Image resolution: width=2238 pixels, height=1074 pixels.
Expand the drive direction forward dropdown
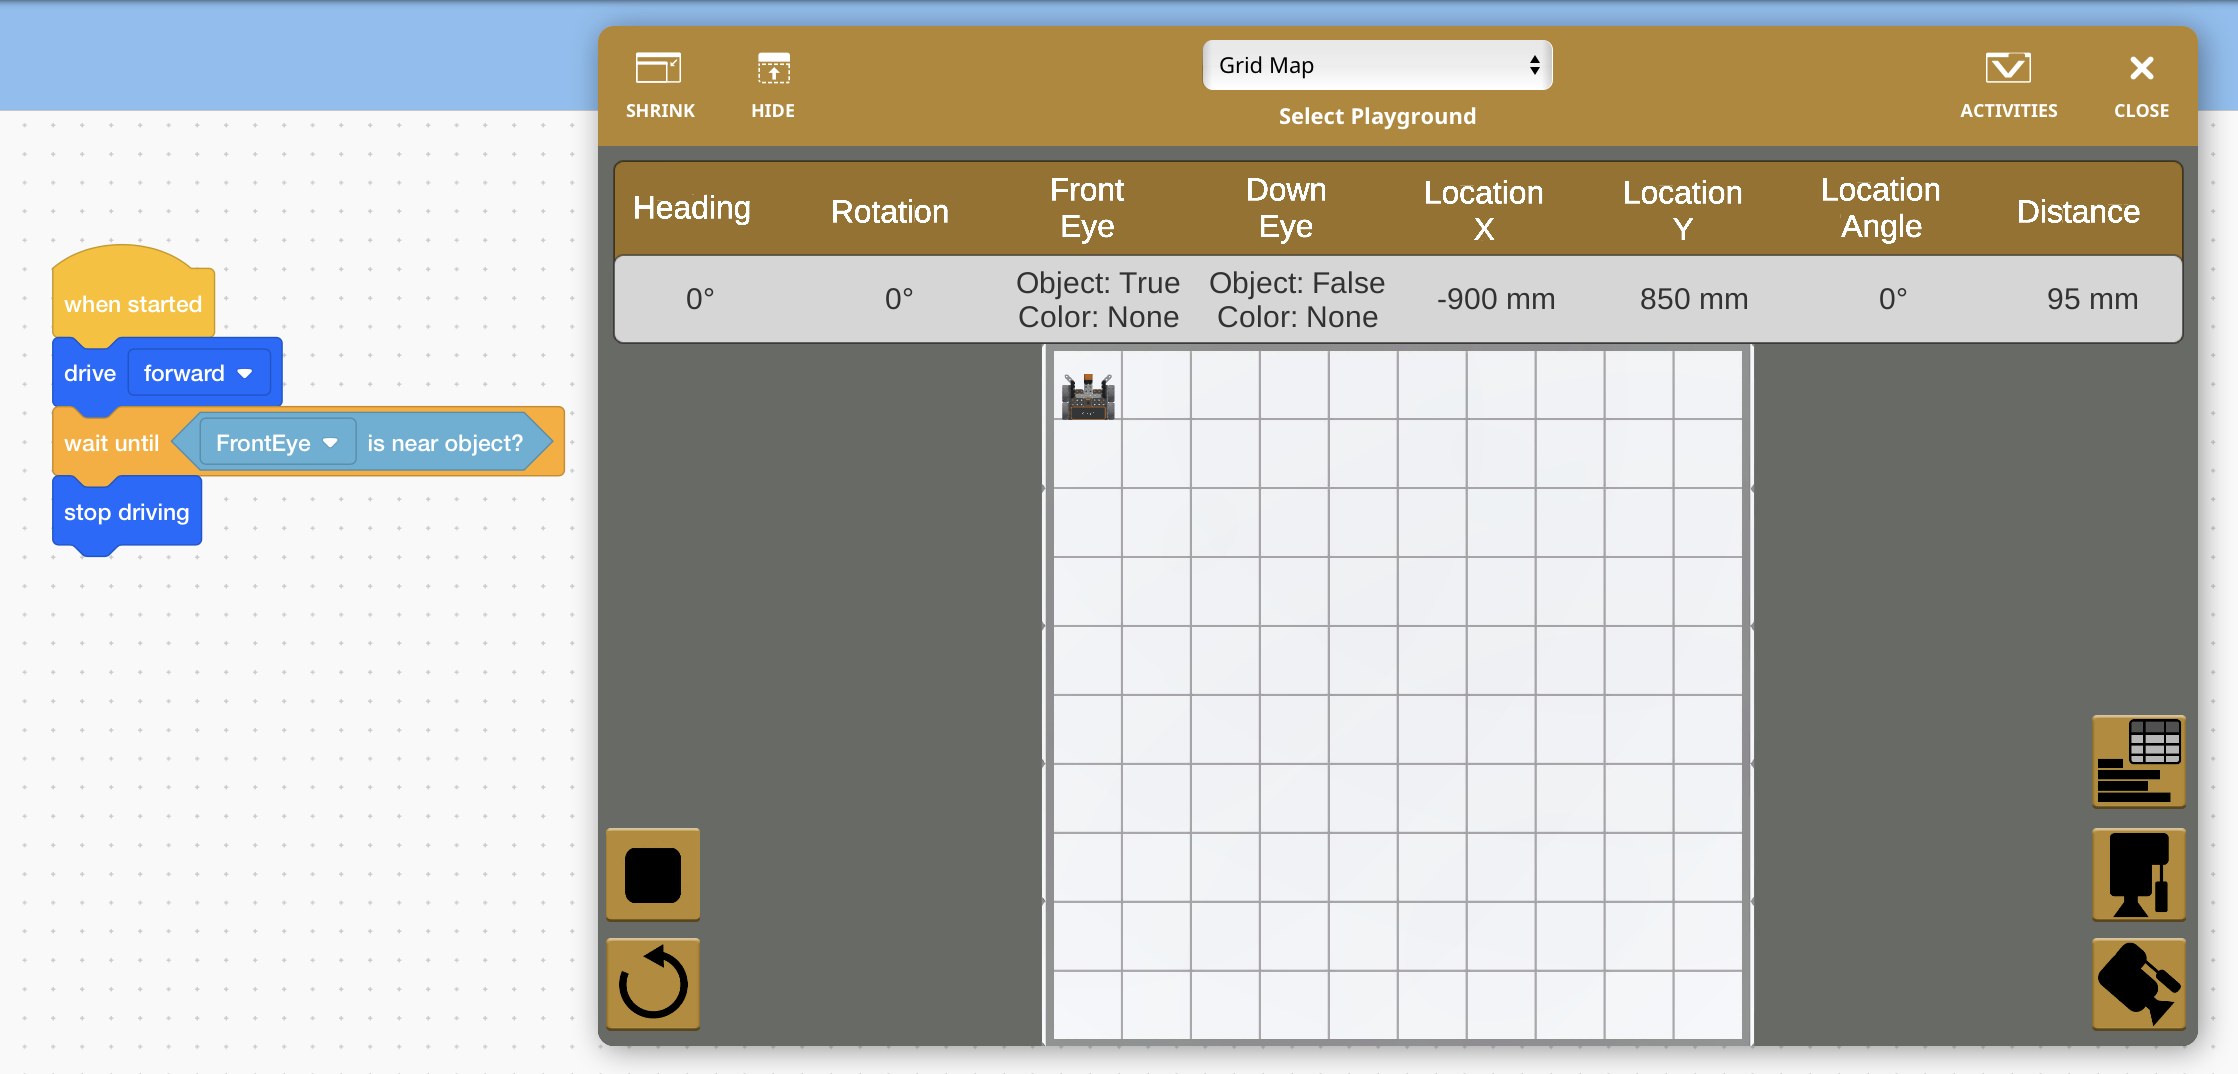tap(198, 373)
